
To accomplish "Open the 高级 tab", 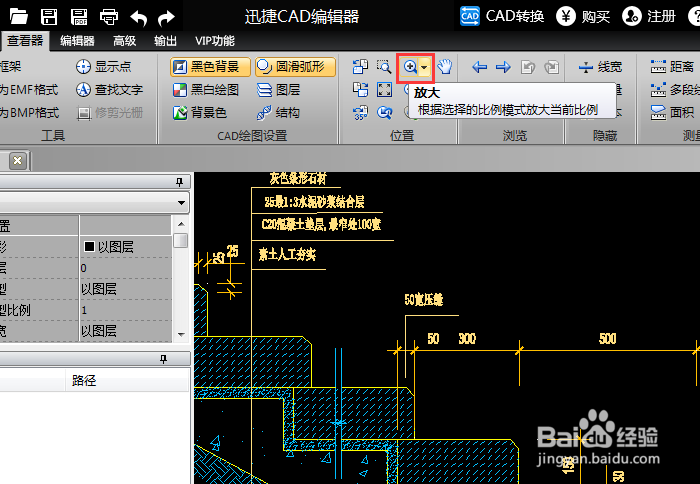I will coord(124,41).
